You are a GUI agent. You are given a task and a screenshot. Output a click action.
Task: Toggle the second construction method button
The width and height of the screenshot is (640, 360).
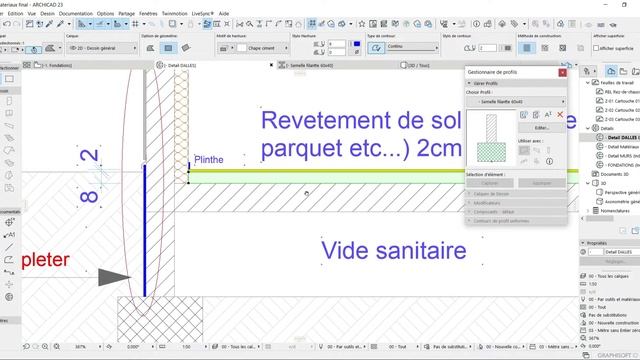pos(544,48)
